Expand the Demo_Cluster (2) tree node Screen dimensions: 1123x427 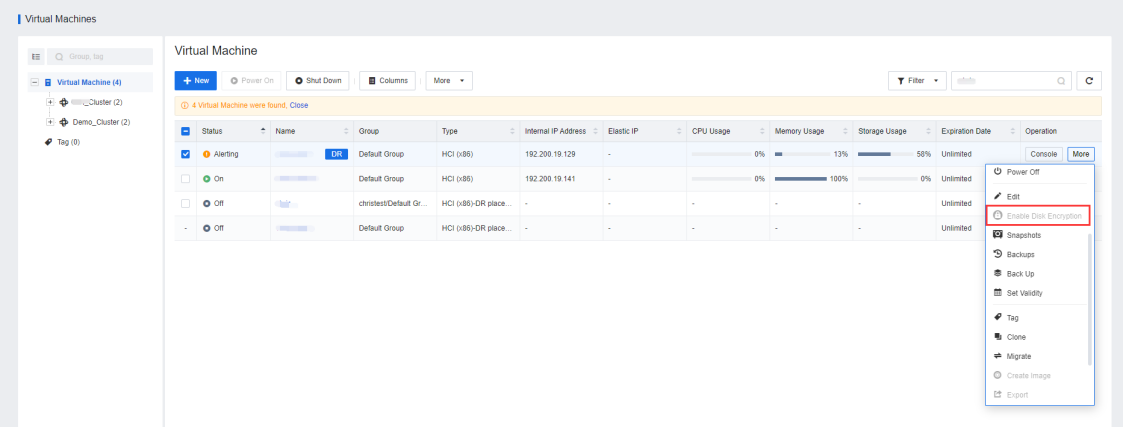coord(50,122)
